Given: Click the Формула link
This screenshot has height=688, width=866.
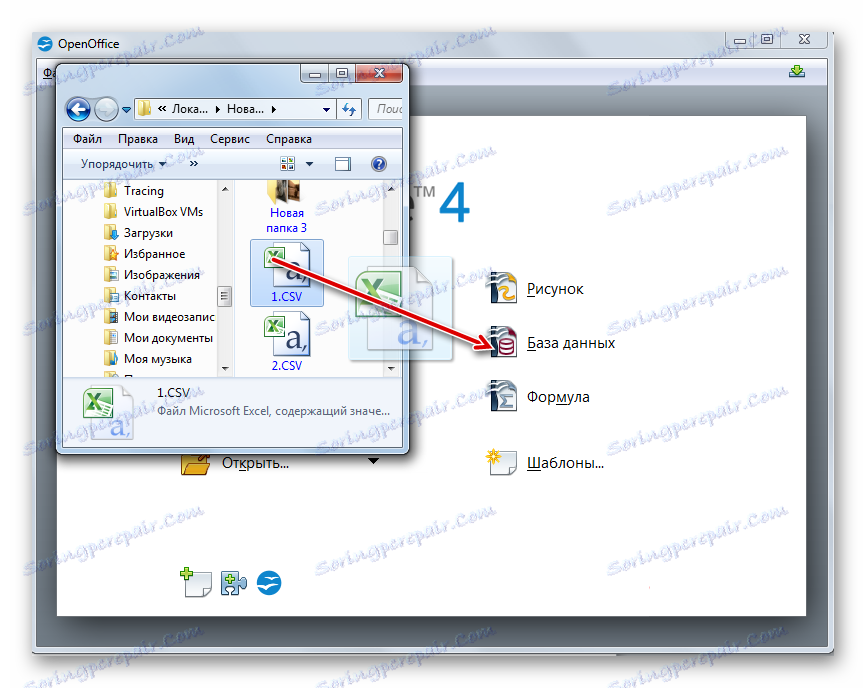Looking at the screenshot, I should pos(558,397).
